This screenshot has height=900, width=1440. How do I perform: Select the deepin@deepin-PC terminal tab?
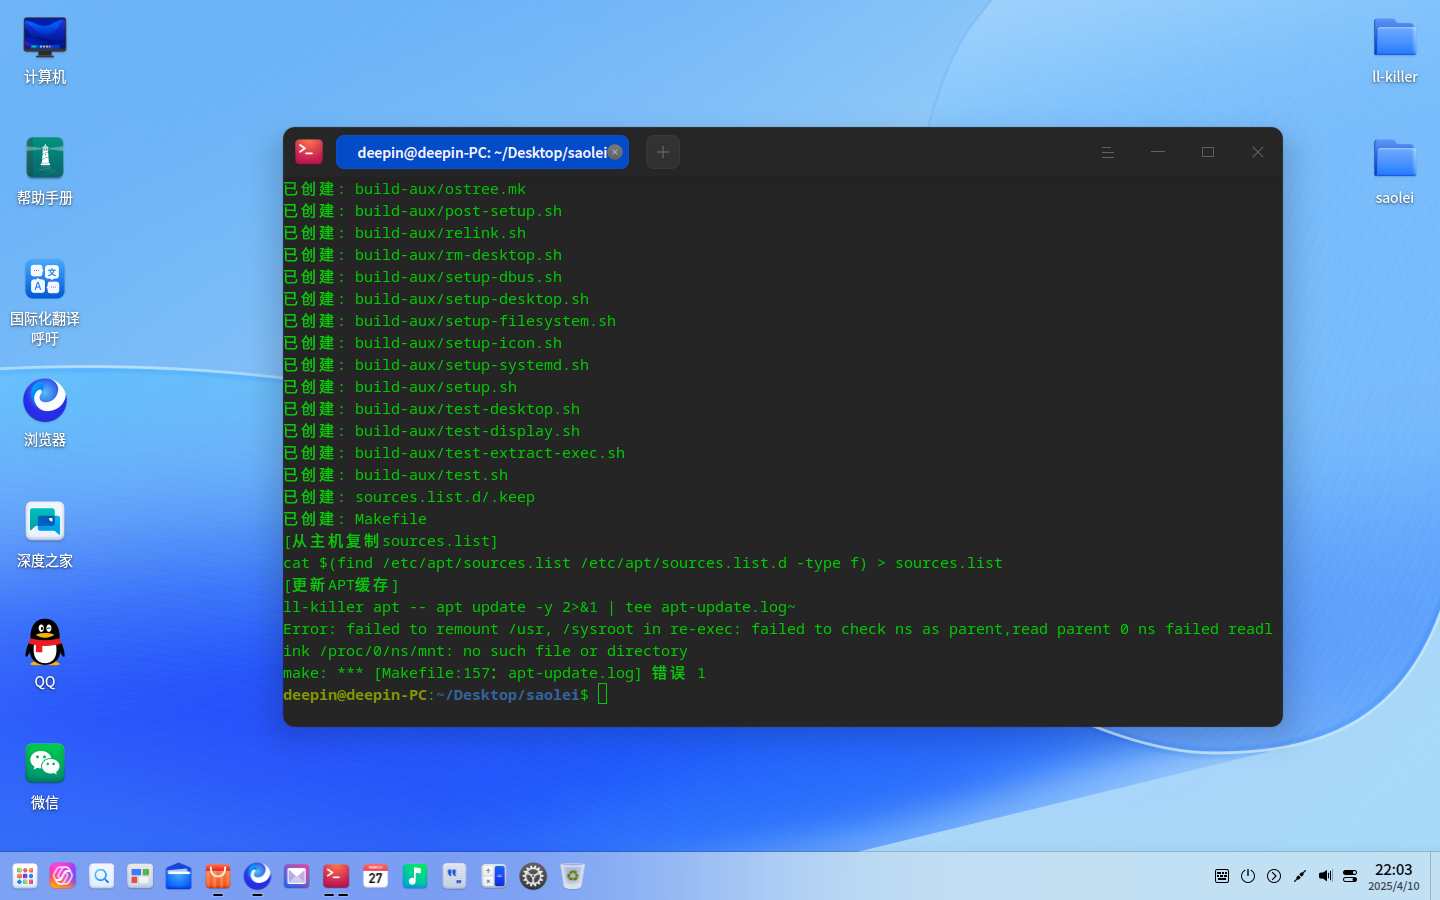point(482,152)
